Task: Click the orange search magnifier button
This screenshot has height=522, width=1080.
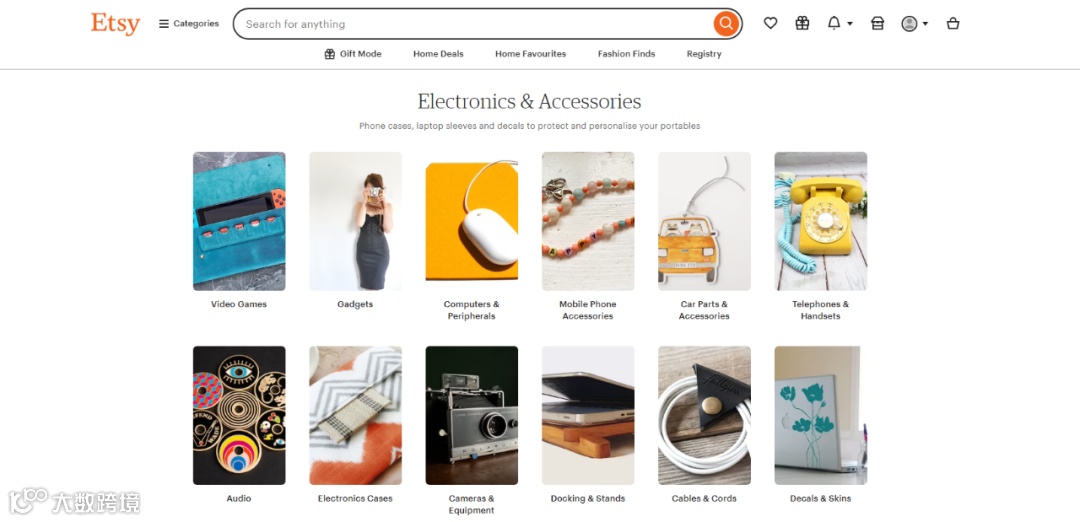Action: [725, 24]
